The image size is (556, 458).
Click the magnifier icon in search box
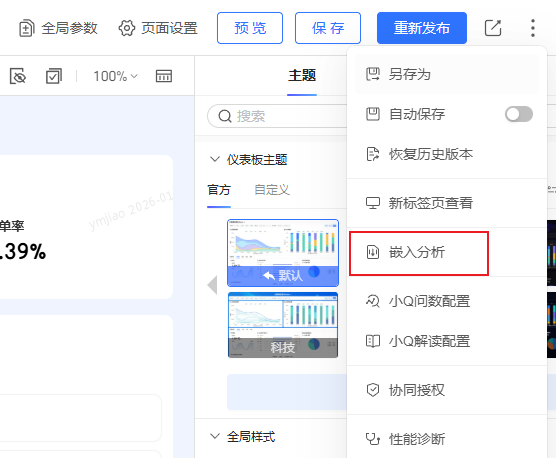point(225,116)
